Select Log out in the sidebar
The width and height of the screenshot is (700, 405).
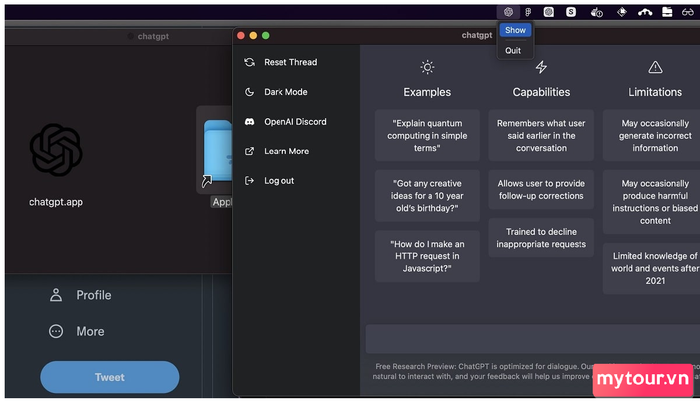coord(277,181)
